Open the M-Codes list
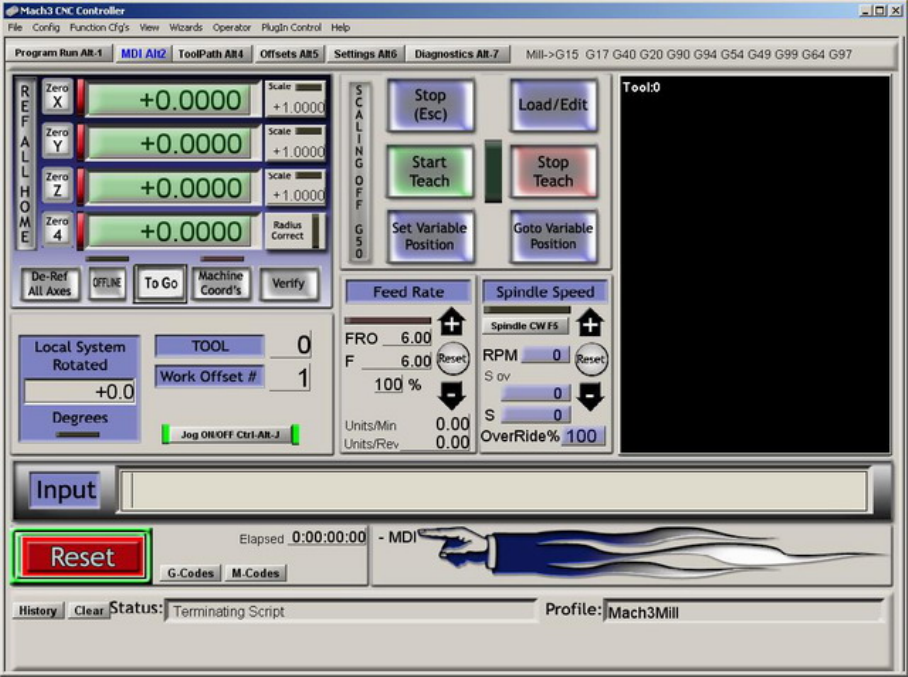The width and height of the screenshot is (908, 677). (255, 573)
